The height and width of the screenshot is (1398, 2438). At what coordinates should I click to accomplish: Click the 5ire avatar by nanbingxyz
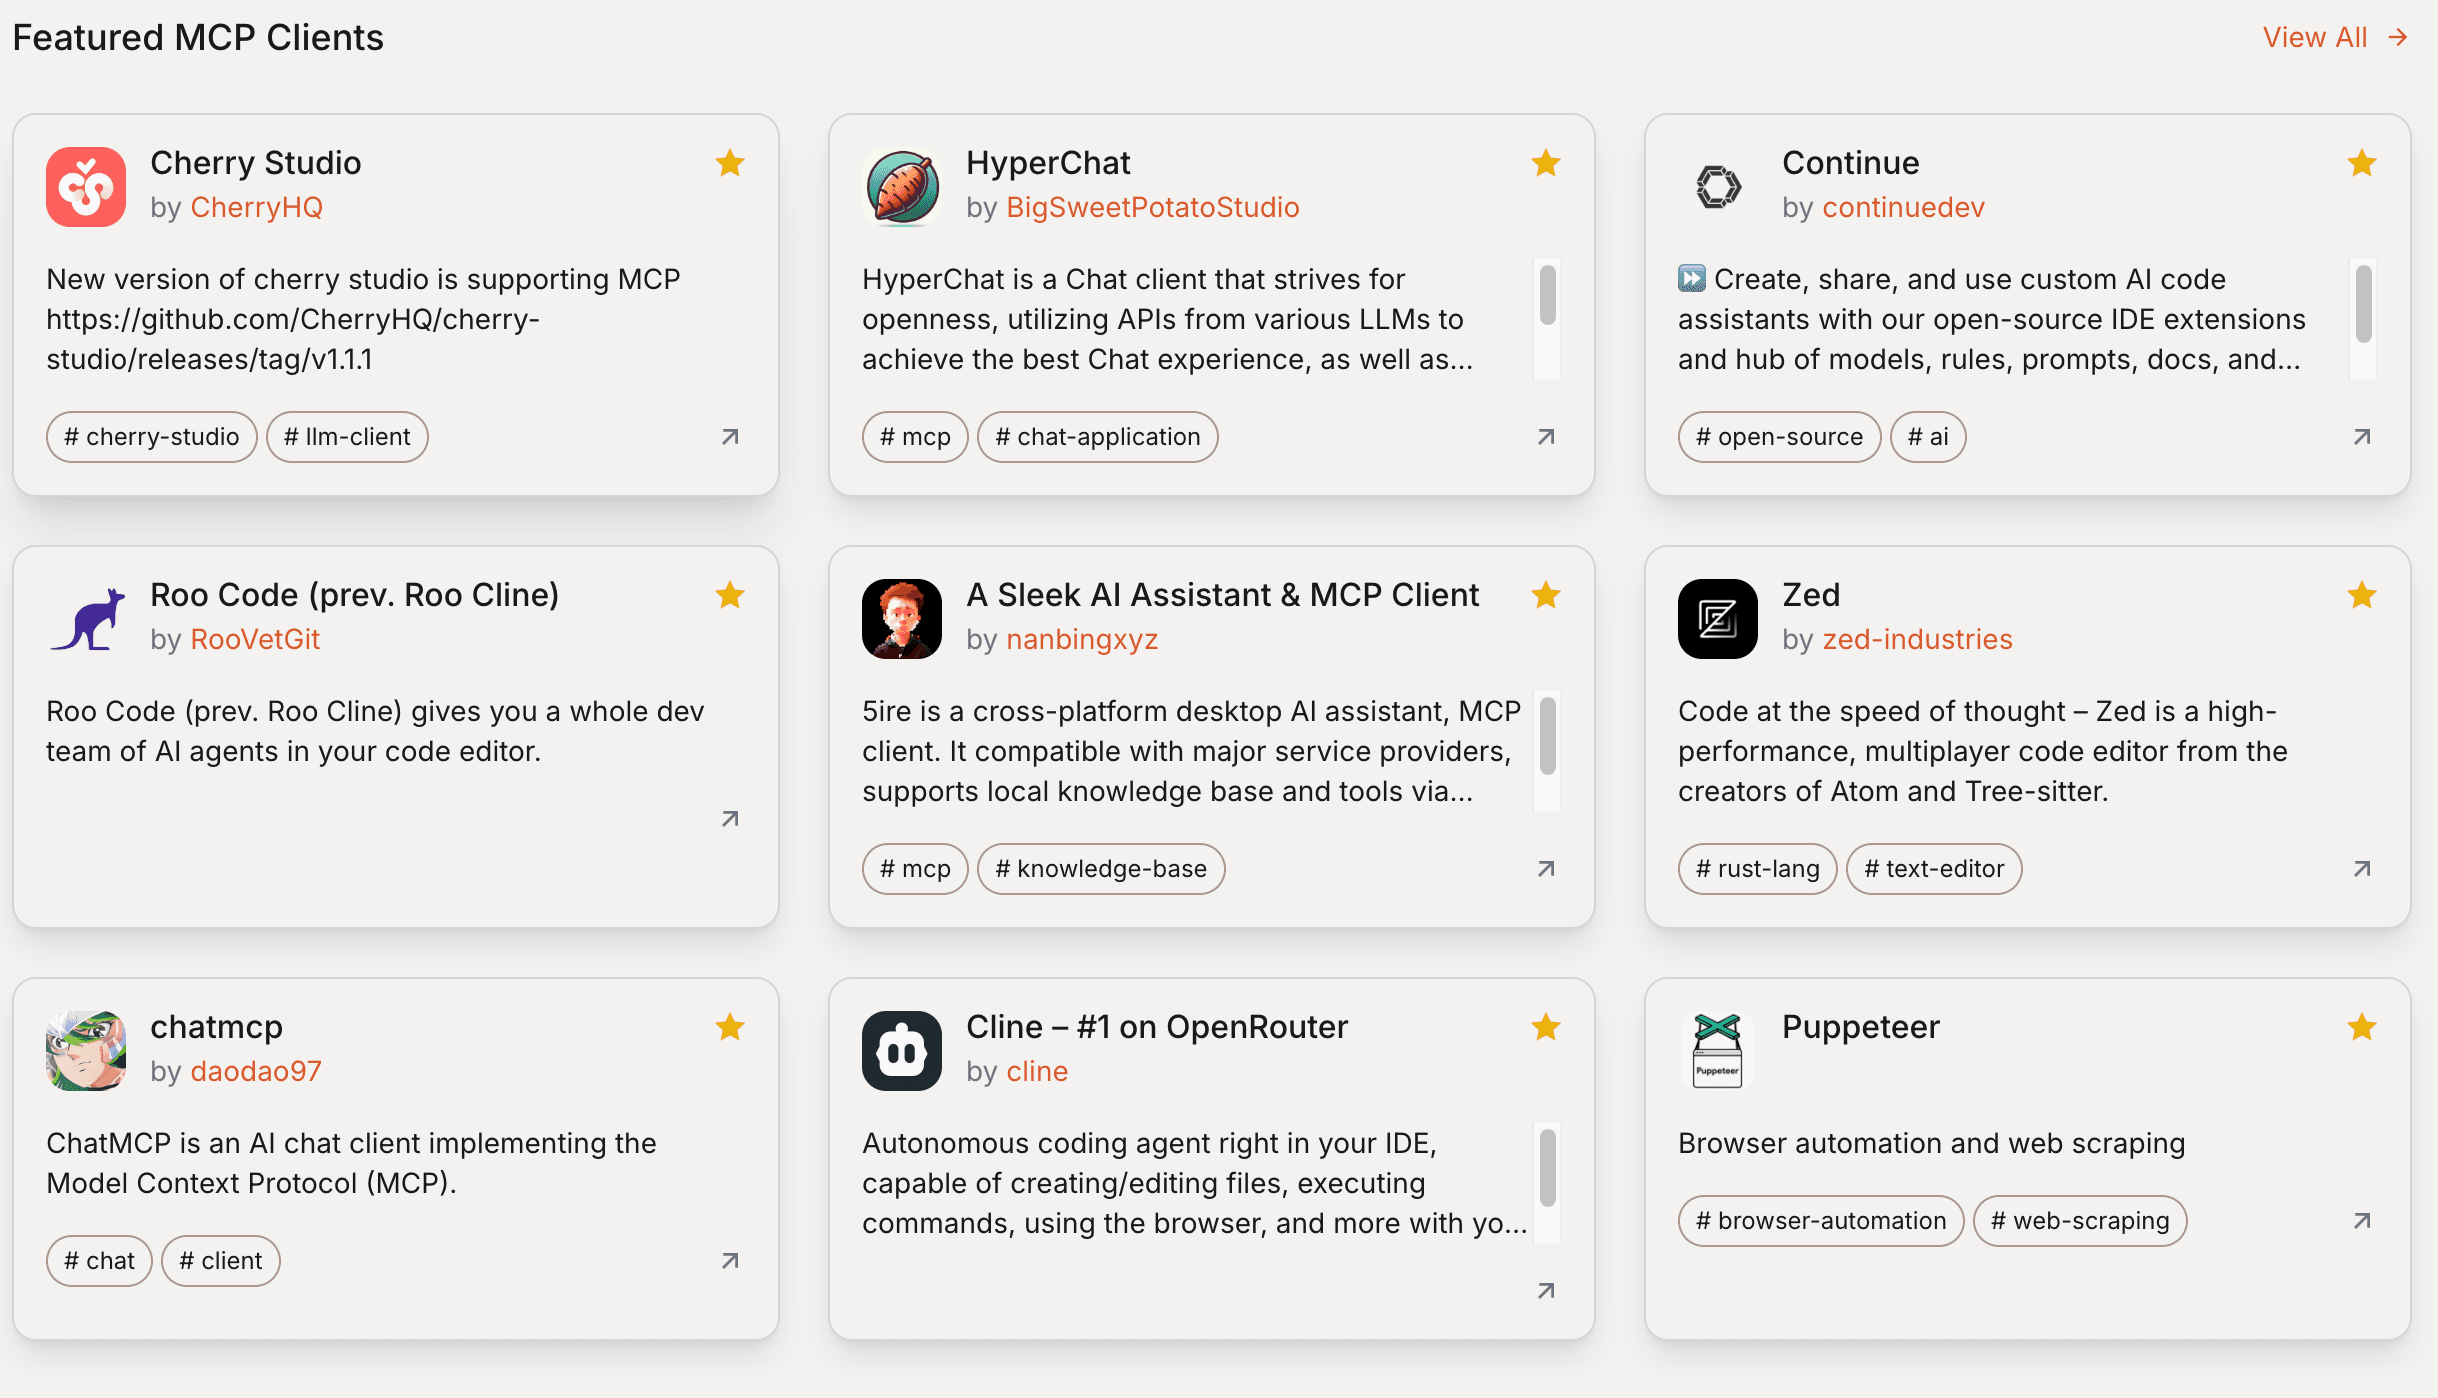pos(902,619)
